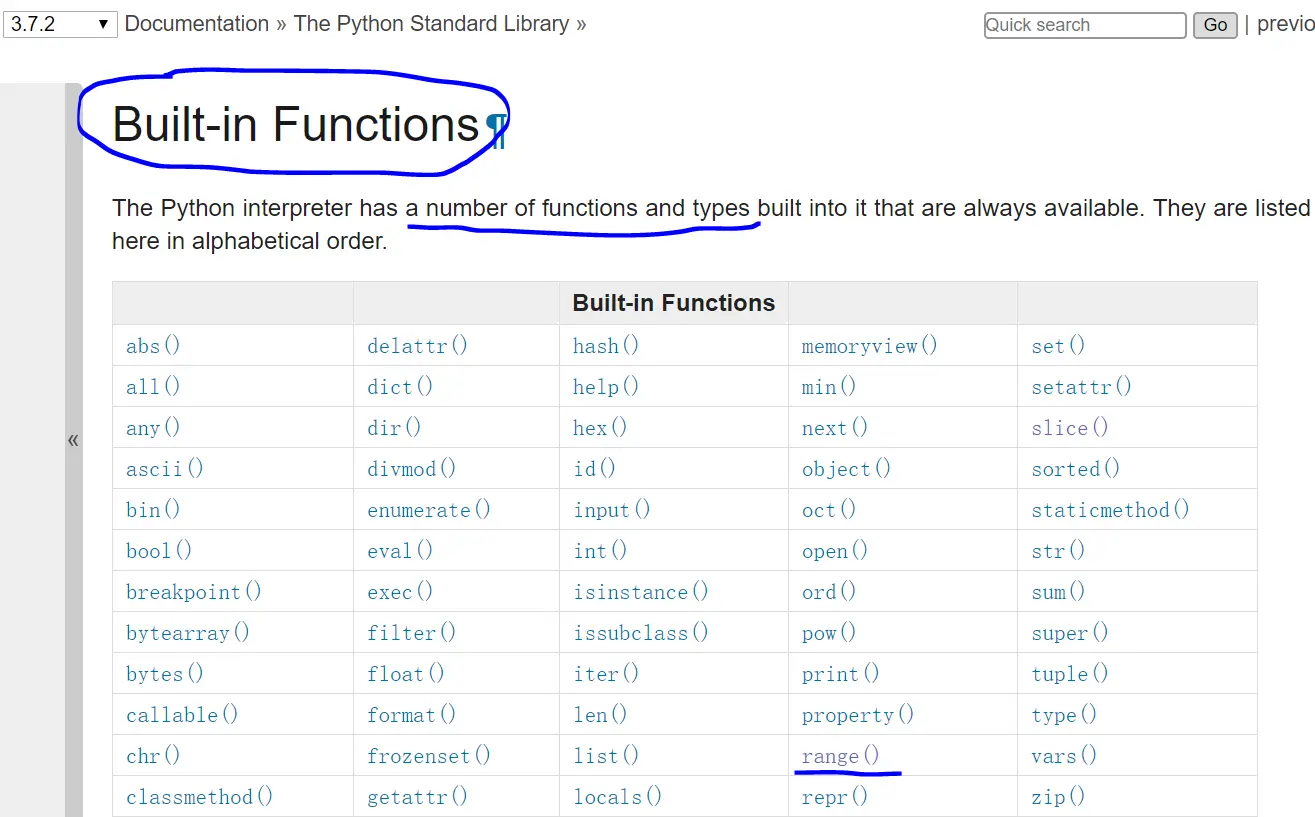Open the 3.7.2 version dropdown
Viewport: 1315px width, 817px height.
tap(60, 24)
